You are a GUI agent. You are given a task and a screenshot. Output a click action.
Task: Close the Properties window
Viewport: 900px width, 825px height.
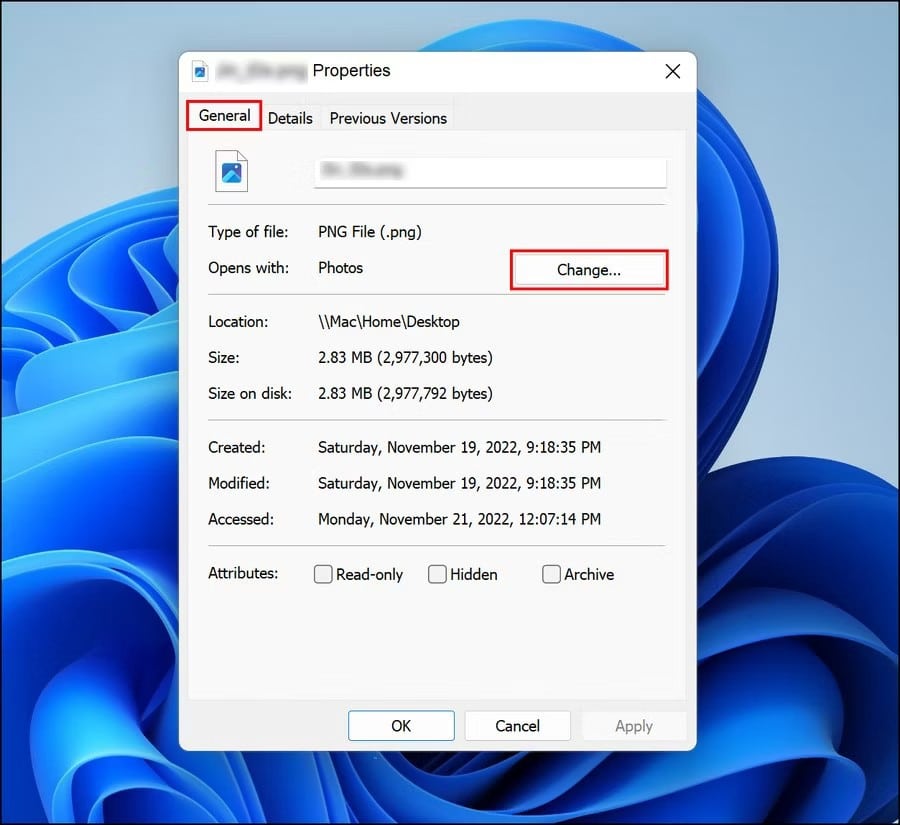(671, 71)
